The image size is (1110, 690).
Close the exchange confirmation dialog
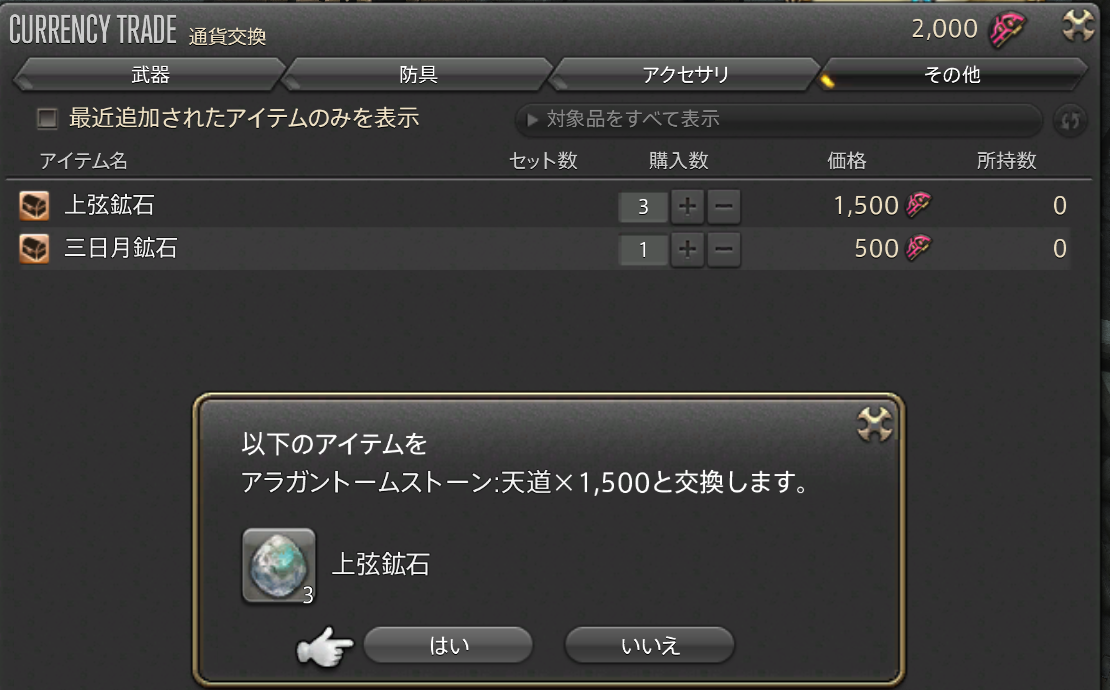pyautogui.click(x=875, y=425)
